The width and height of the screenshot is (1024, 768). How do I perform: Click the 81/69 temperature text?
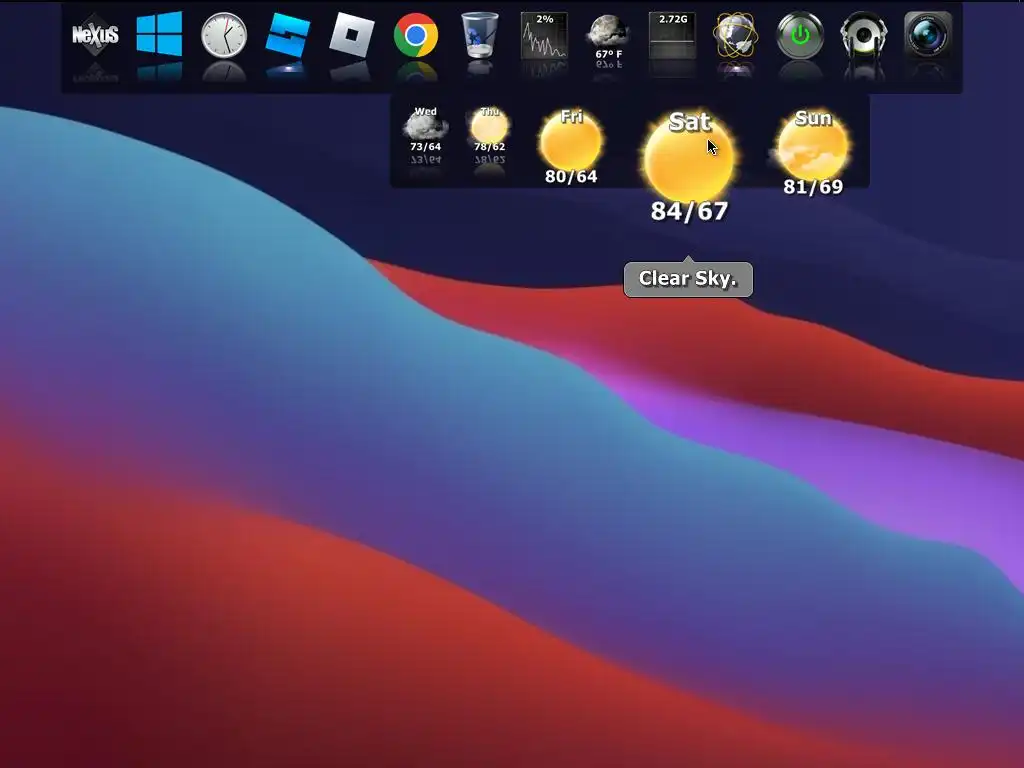813,187
